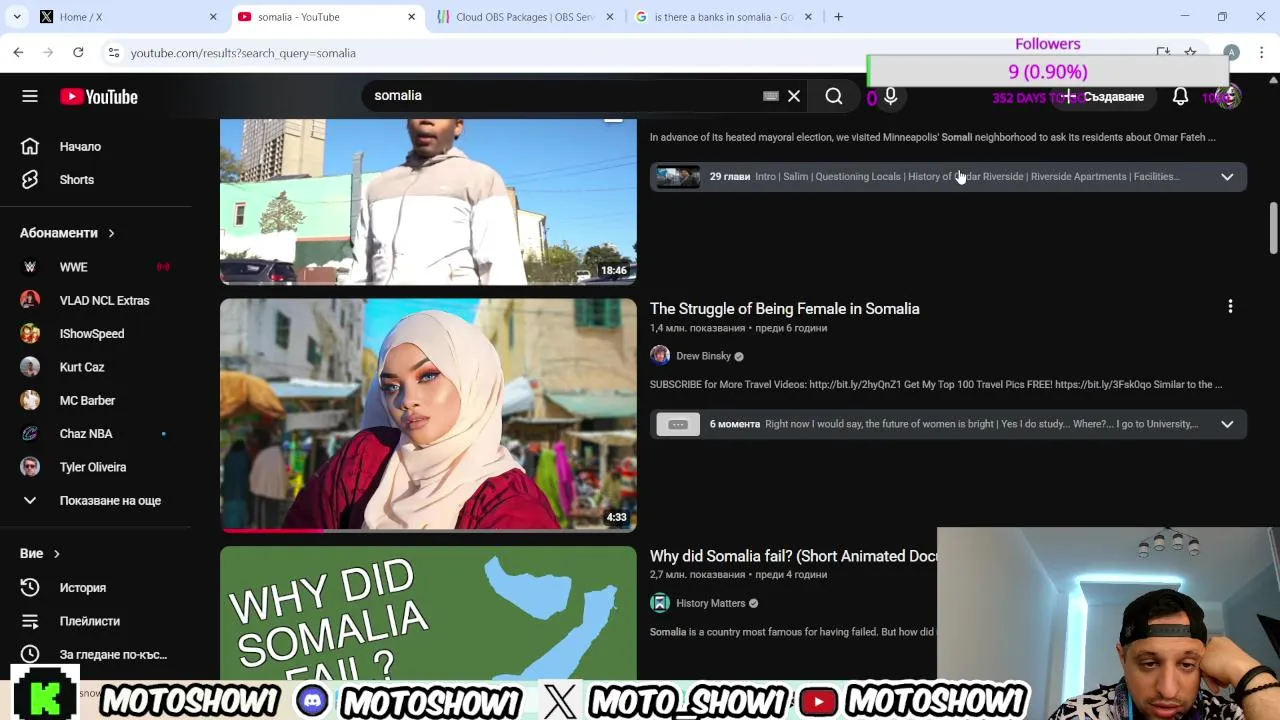Click the page vertical scrollbar thumb
This screenshot has width=1280, height=720.
point(1273,228)
